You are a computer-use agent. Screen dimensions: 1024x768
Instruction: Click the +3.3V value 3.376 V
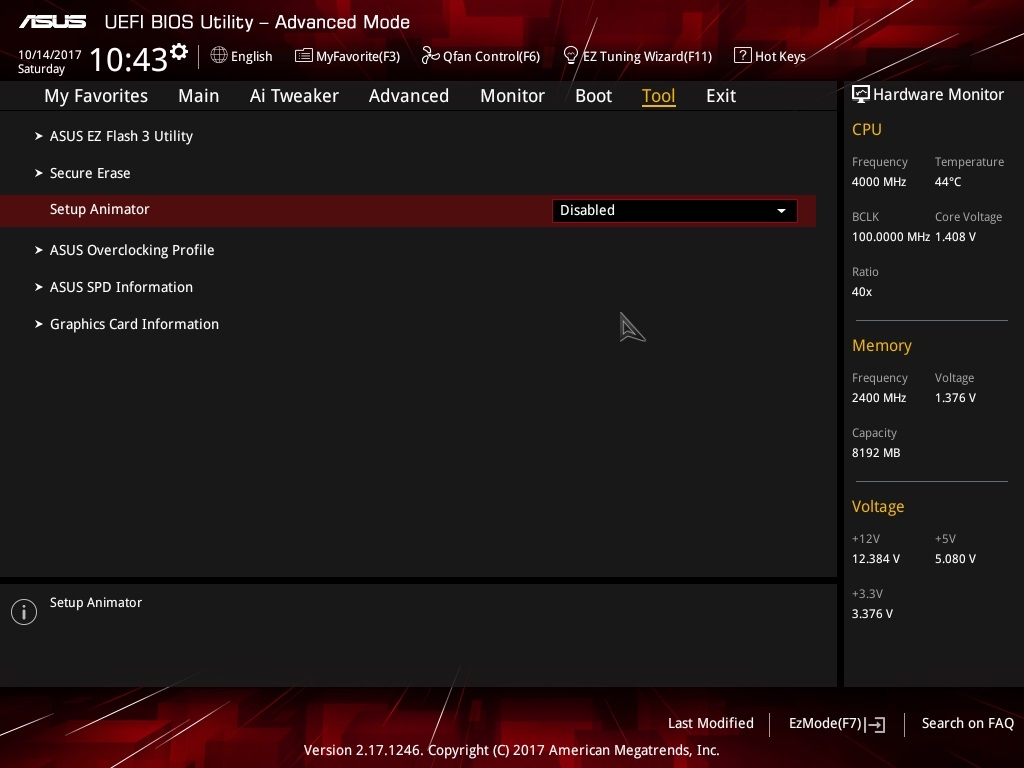tap(872, 614)
